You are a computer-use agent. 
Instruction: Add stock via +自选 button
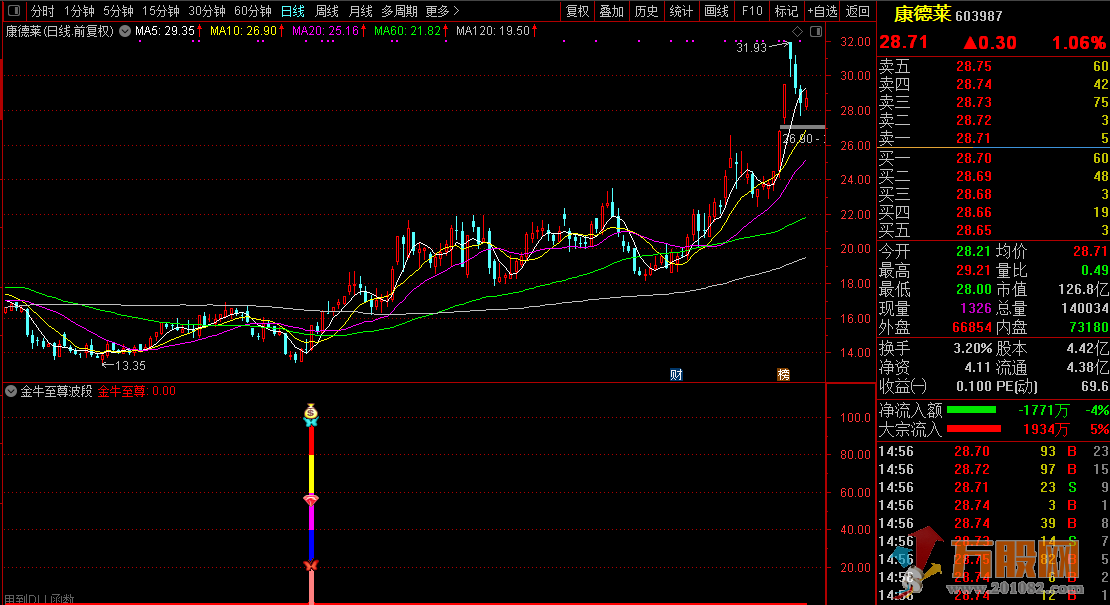[x=823, y=11]
